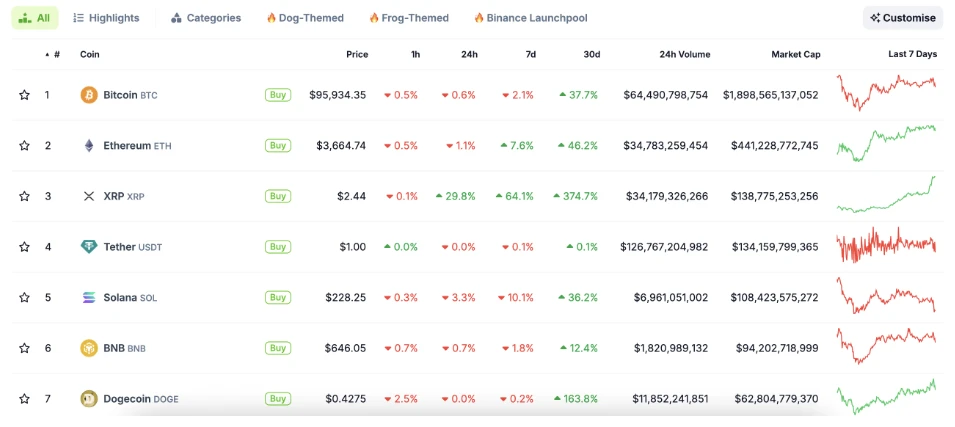
Task: Sort by the 30d column header
Action: point(591,54)
